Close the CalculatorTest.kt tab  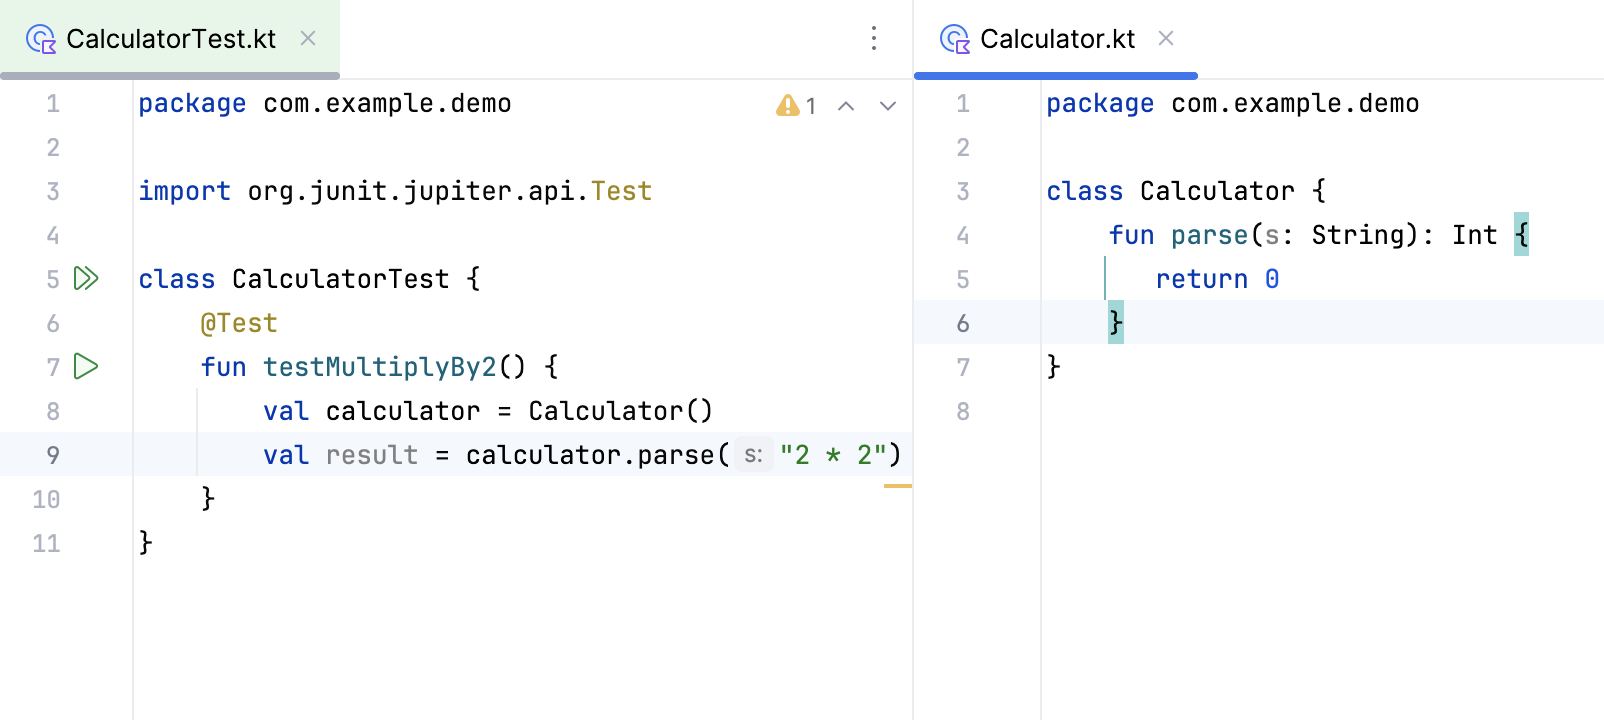[308, 38]
